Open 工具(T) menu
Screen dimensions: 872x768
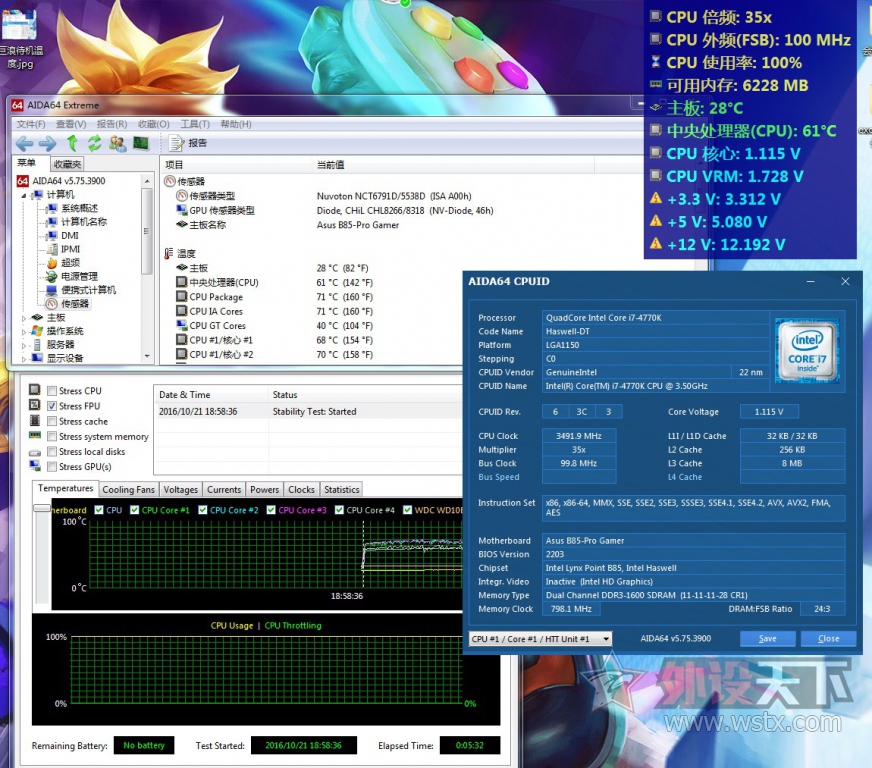point(195,124)
